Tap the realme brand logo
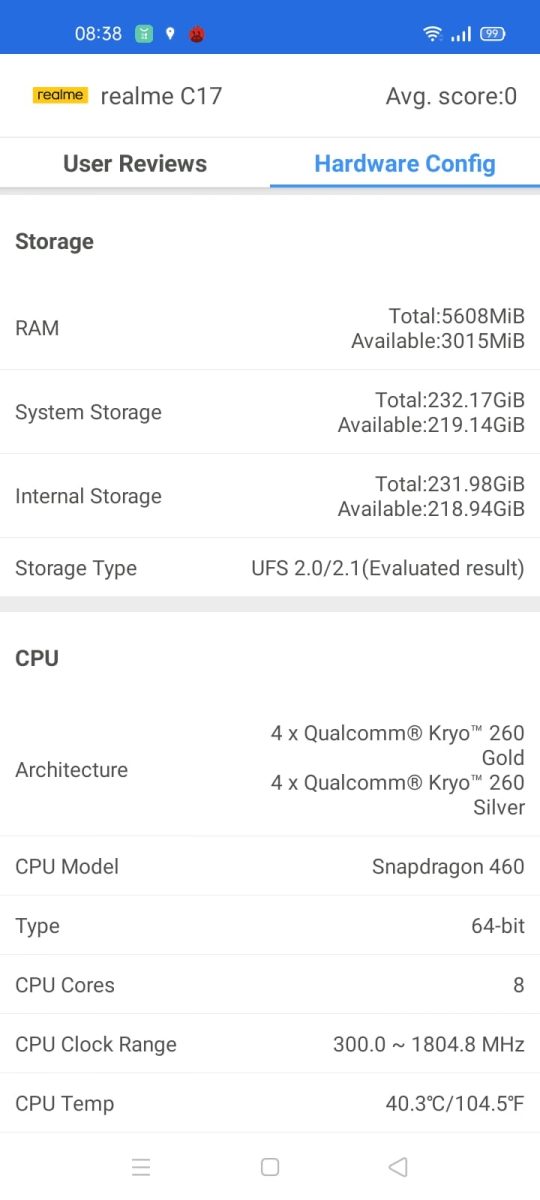Viewport: 540px width, 1200px height. click(x=60, y=96)
